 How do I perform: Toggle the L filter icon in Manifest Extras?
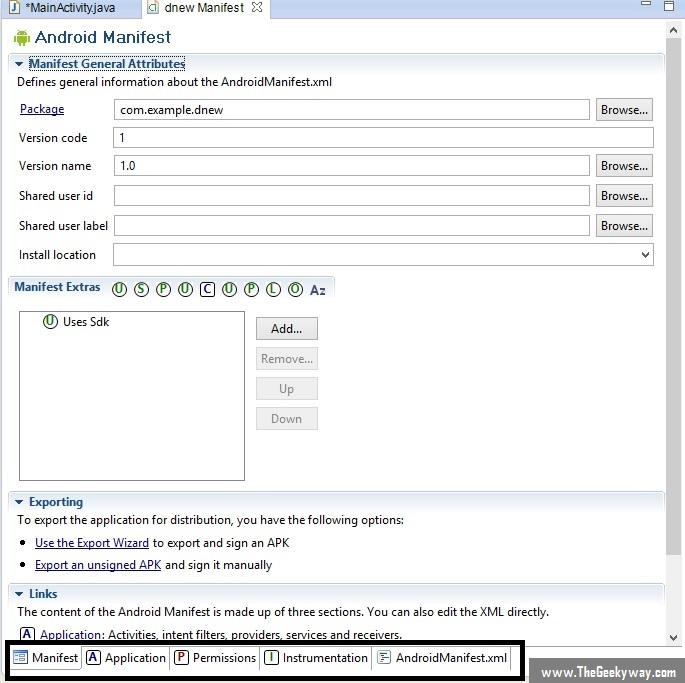point(273,289)
